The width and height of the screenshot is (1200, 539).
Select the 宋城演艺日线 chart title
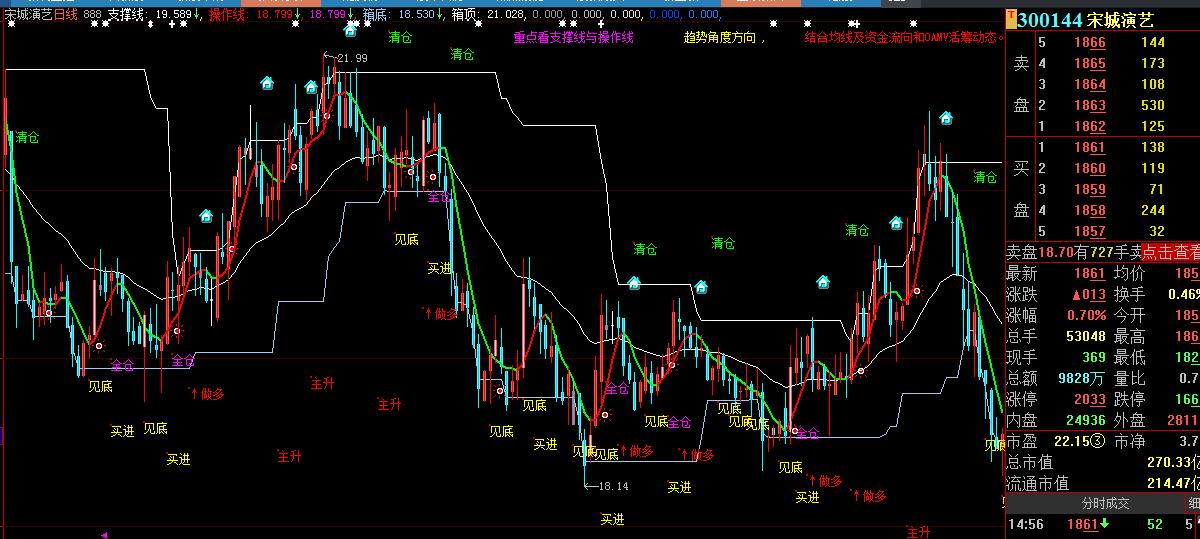[39, 14]
